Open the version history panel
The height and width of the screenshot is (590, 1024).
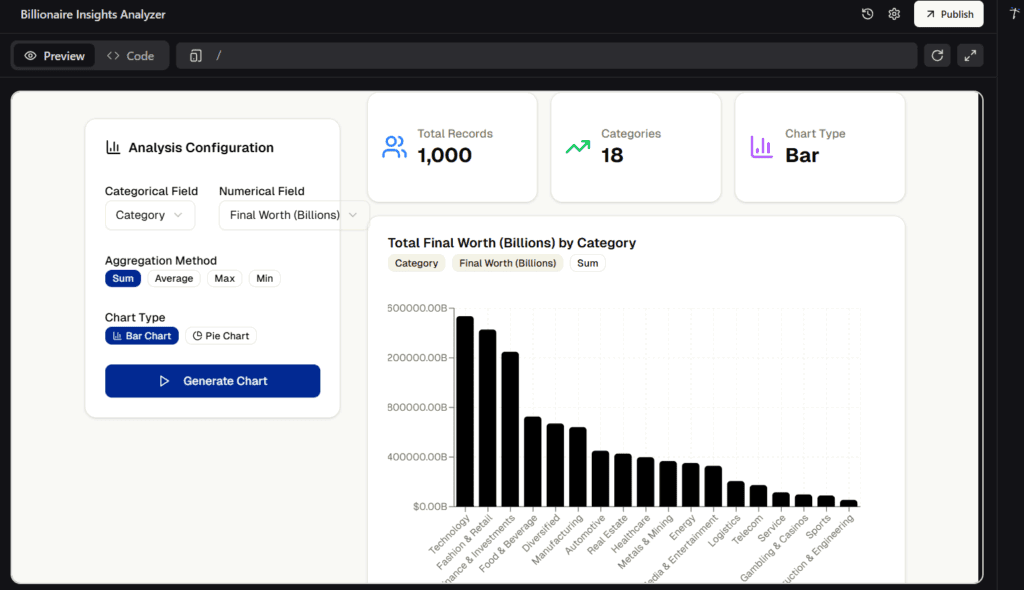click(x=866, y=14)
